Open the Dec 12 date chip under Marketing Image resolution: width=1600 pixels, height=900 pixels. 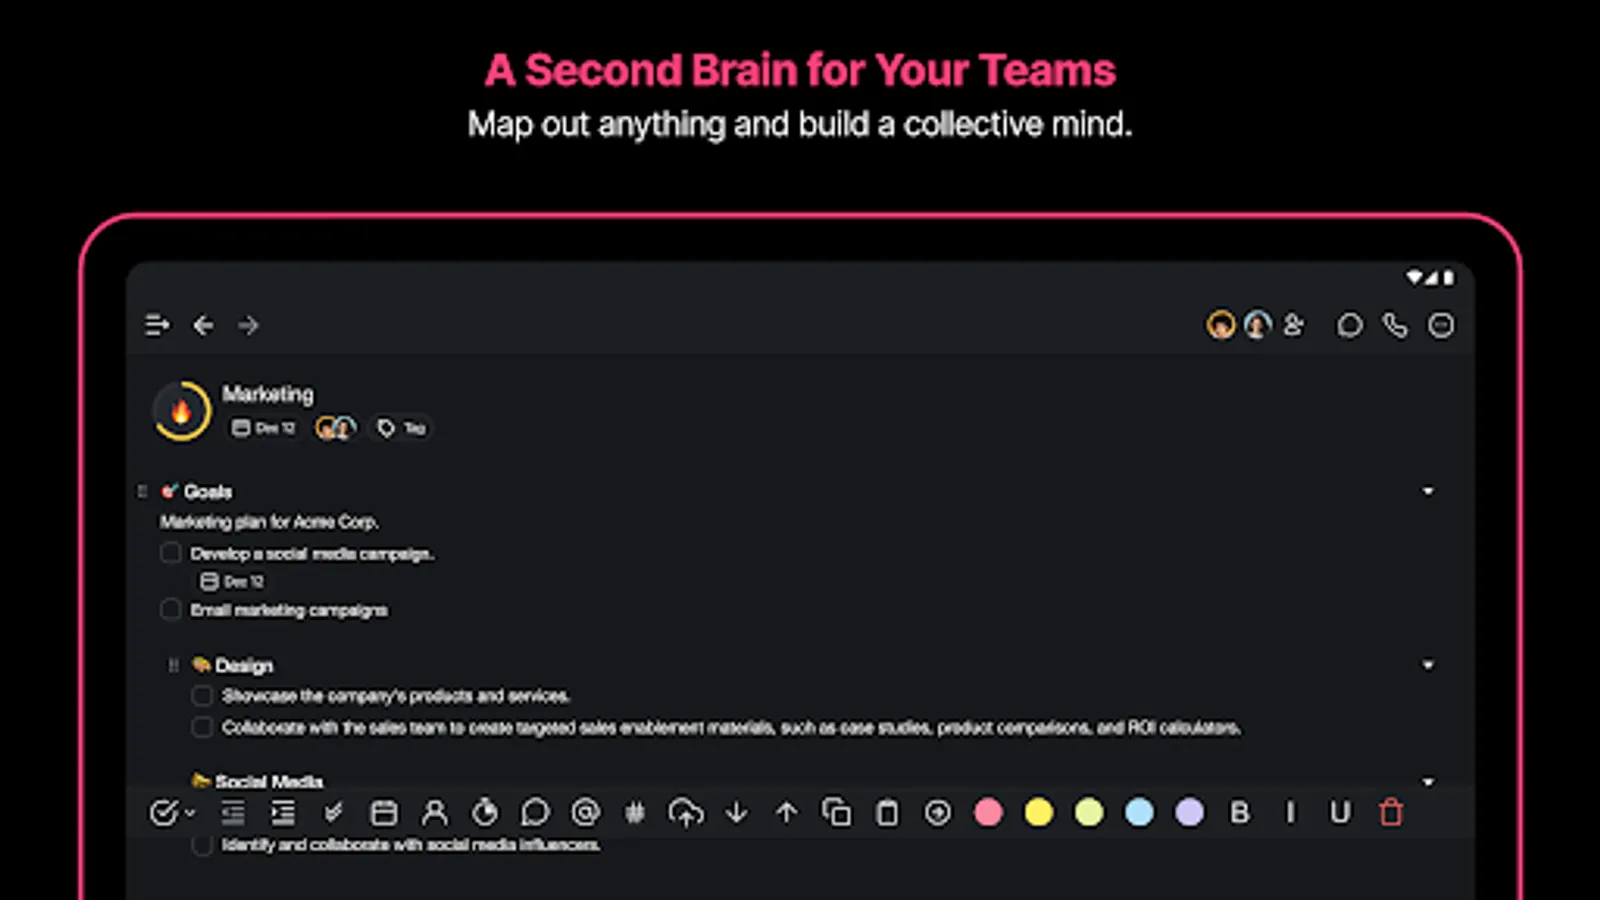point(263,428)
